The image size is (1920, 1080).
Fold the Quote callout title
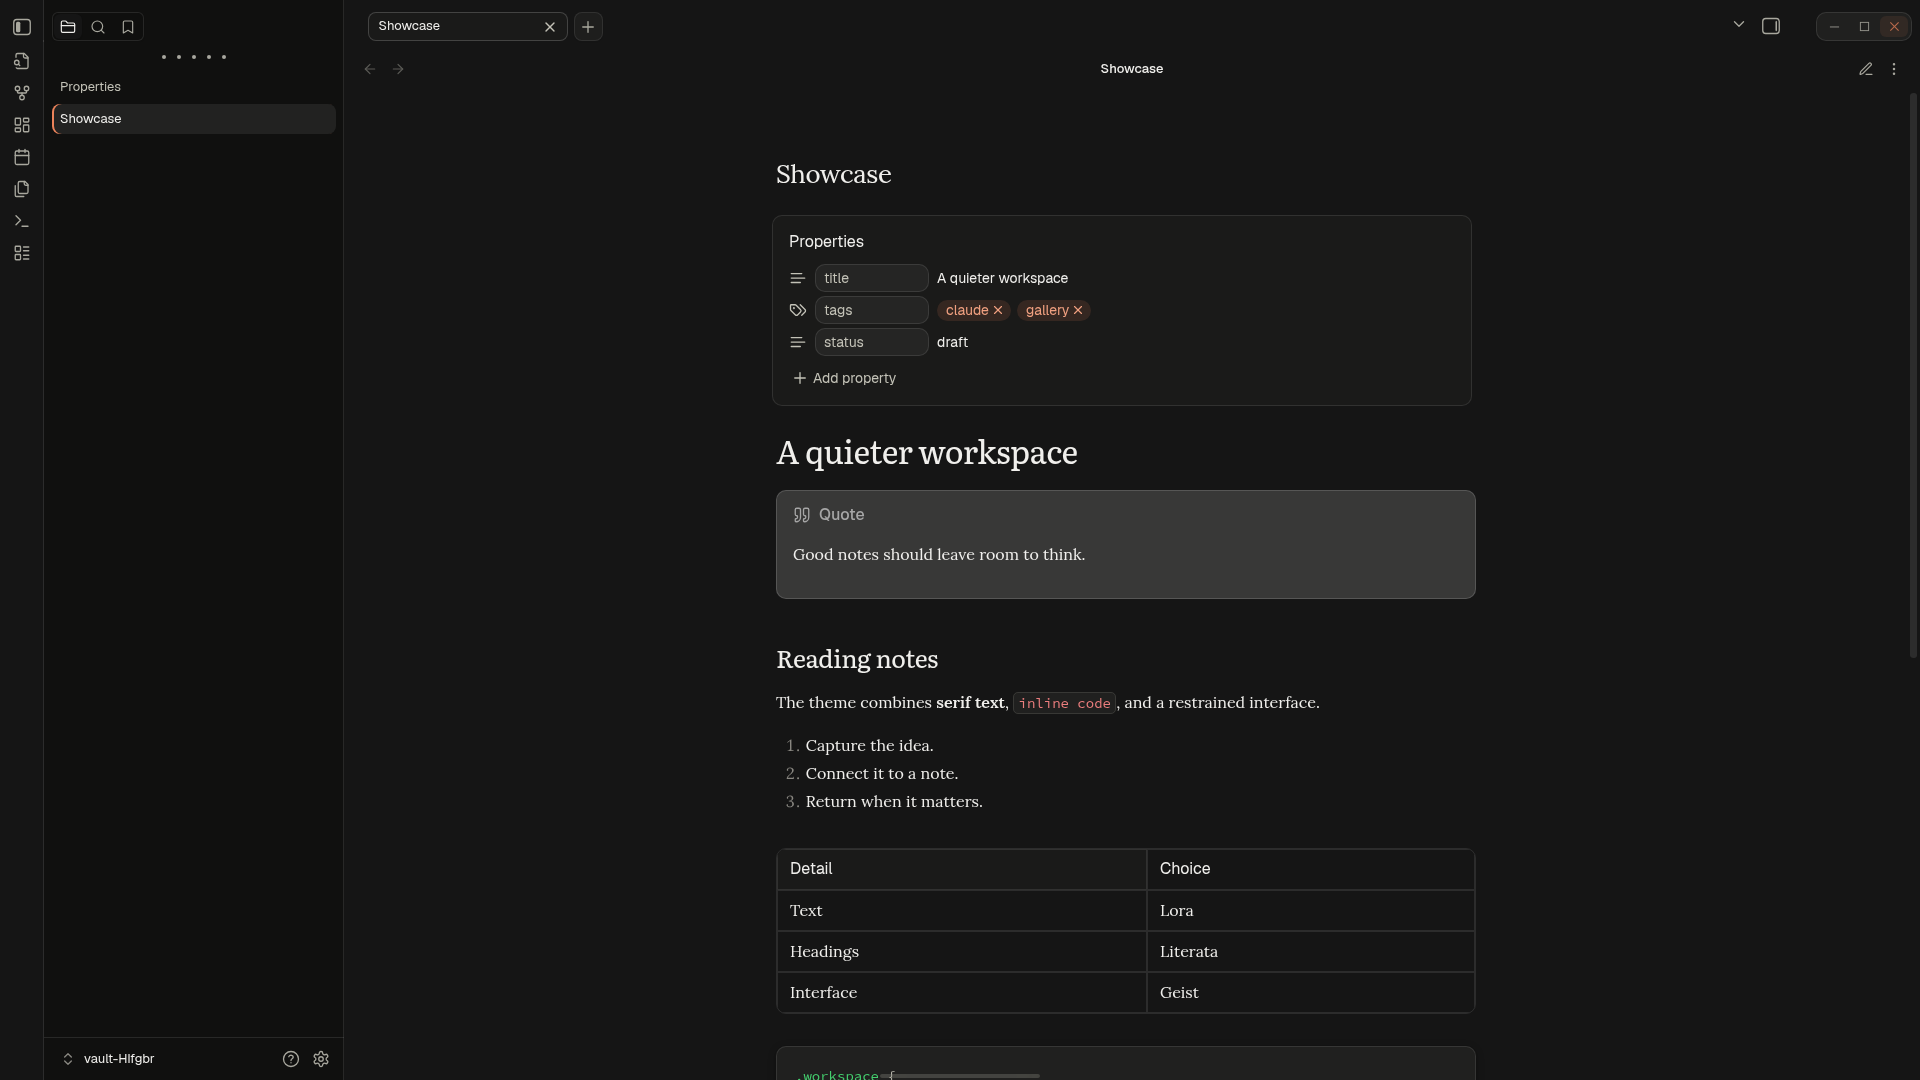click(841, 515)
